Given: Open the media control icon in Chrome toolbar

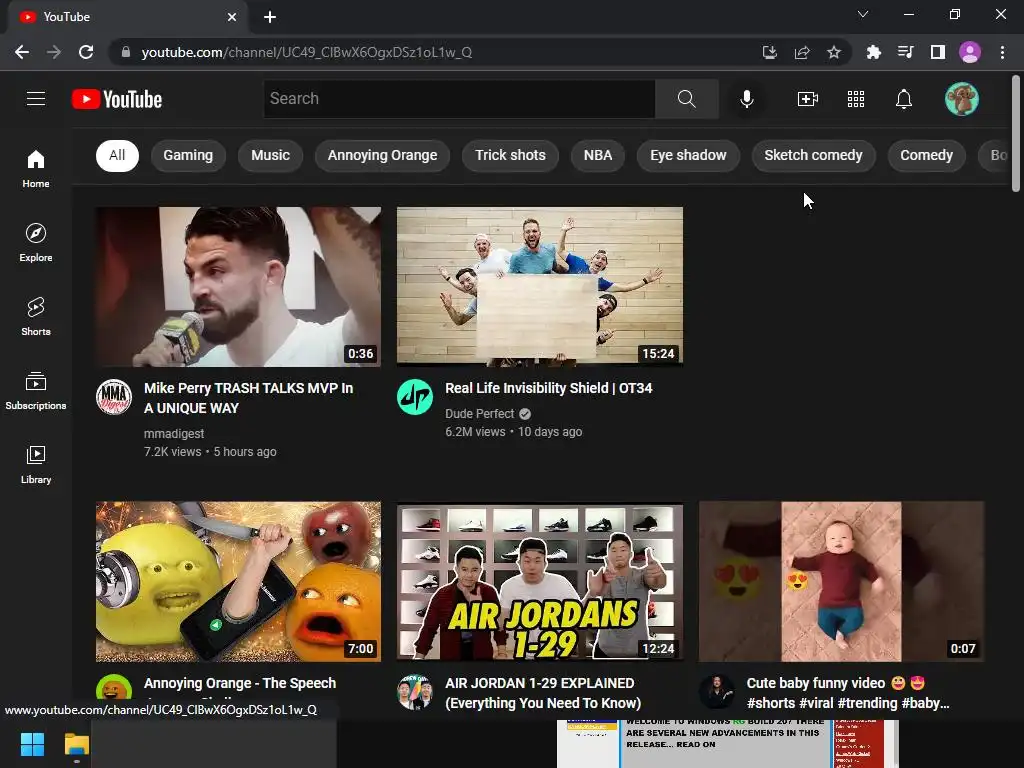Looking at the screenshot, I should coord(905,52).
